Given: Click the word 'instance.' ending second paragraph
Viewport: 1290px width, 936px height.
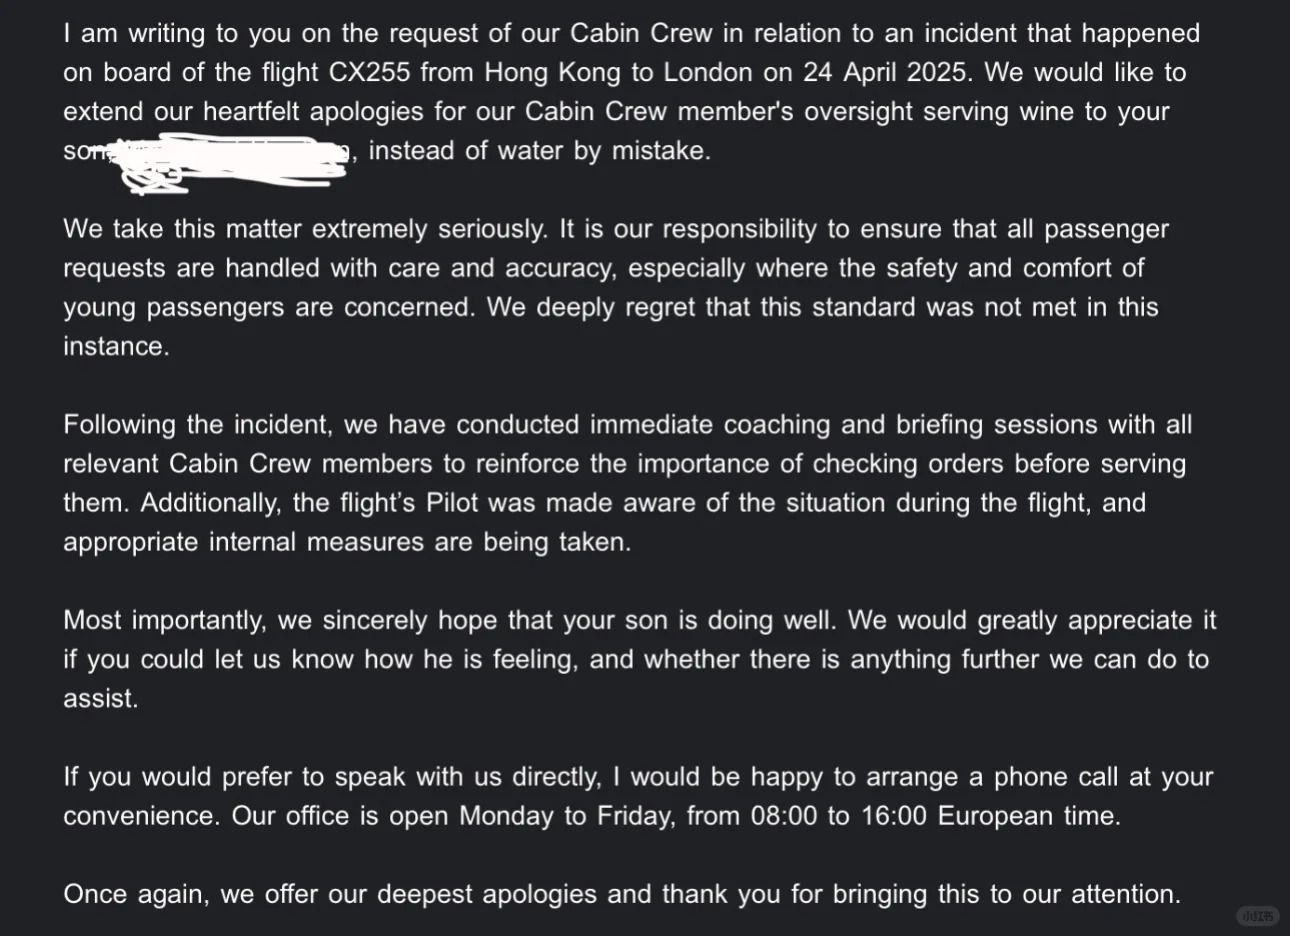Looking at the screenshot, I should 116,346.
